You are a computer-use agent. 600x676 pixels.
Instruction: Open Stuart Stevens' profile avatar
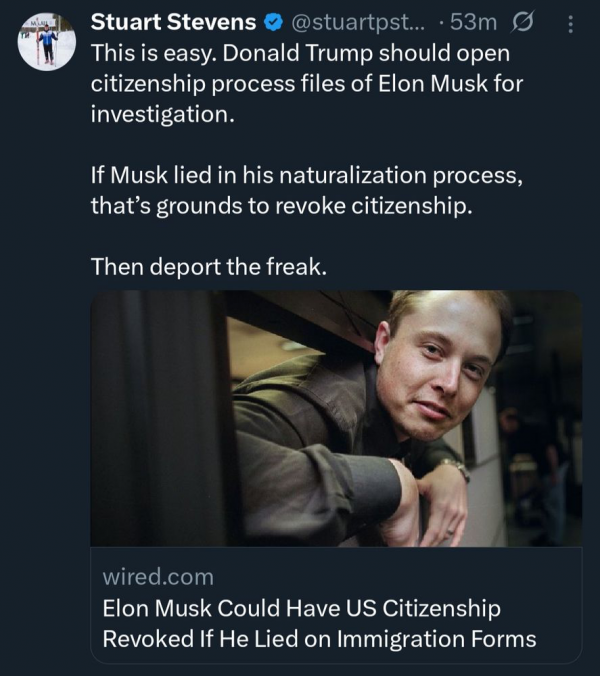click(47, 42)
